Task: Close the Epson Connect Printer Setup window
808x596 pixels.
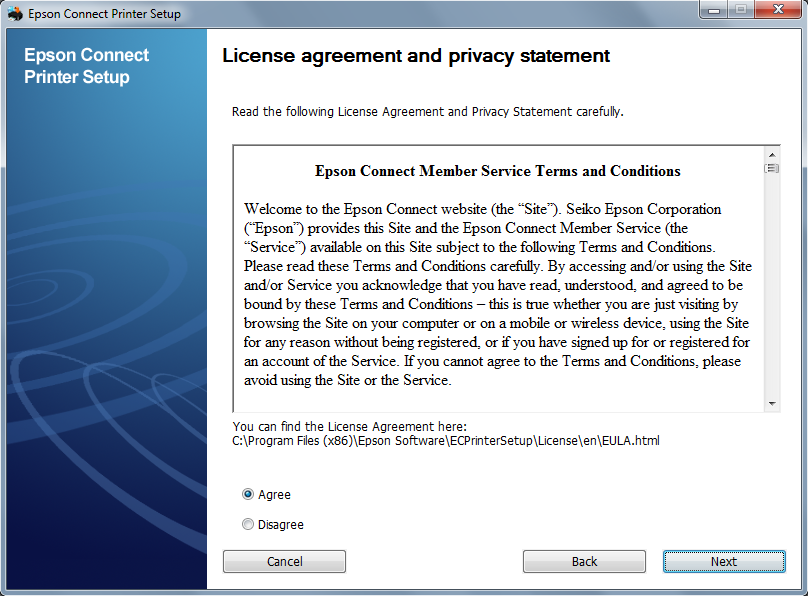Action: [778, 10]
